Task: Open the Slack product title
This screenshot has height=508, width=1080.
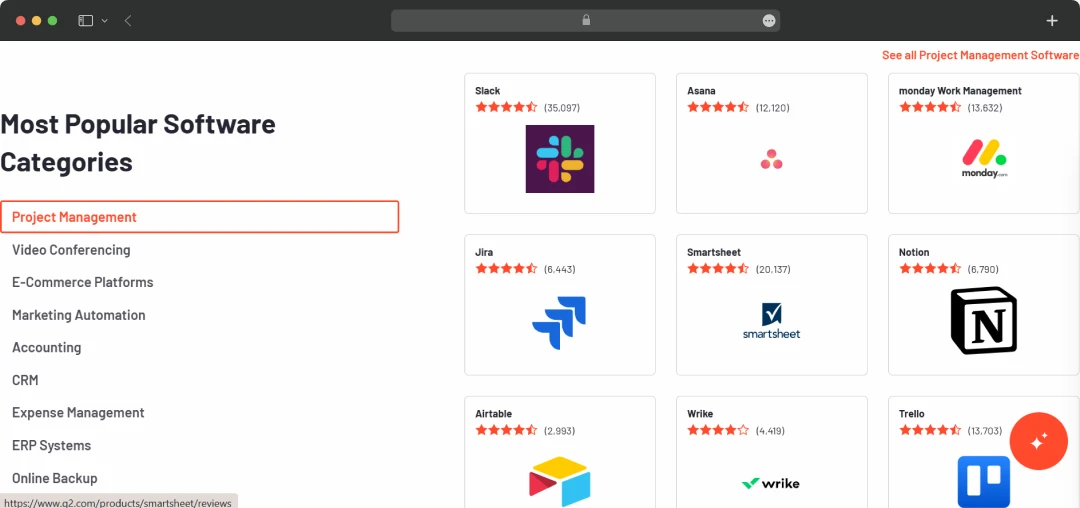Action: click(488, 91)
